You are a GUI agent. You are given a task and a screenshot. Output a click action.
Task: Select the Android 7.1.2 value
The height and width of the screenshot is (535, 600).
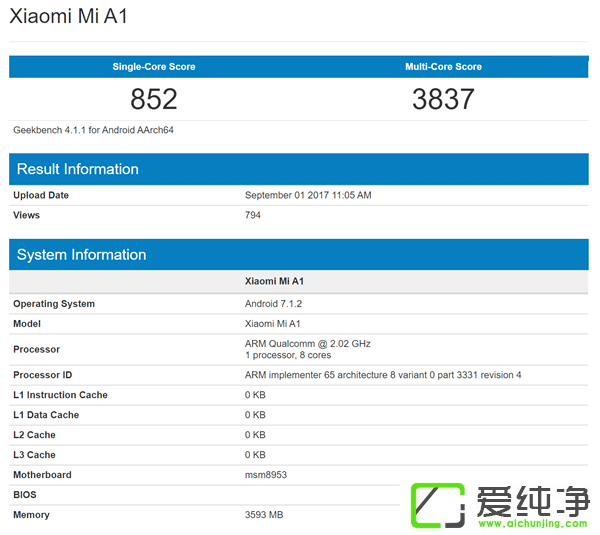coord(273,304)
